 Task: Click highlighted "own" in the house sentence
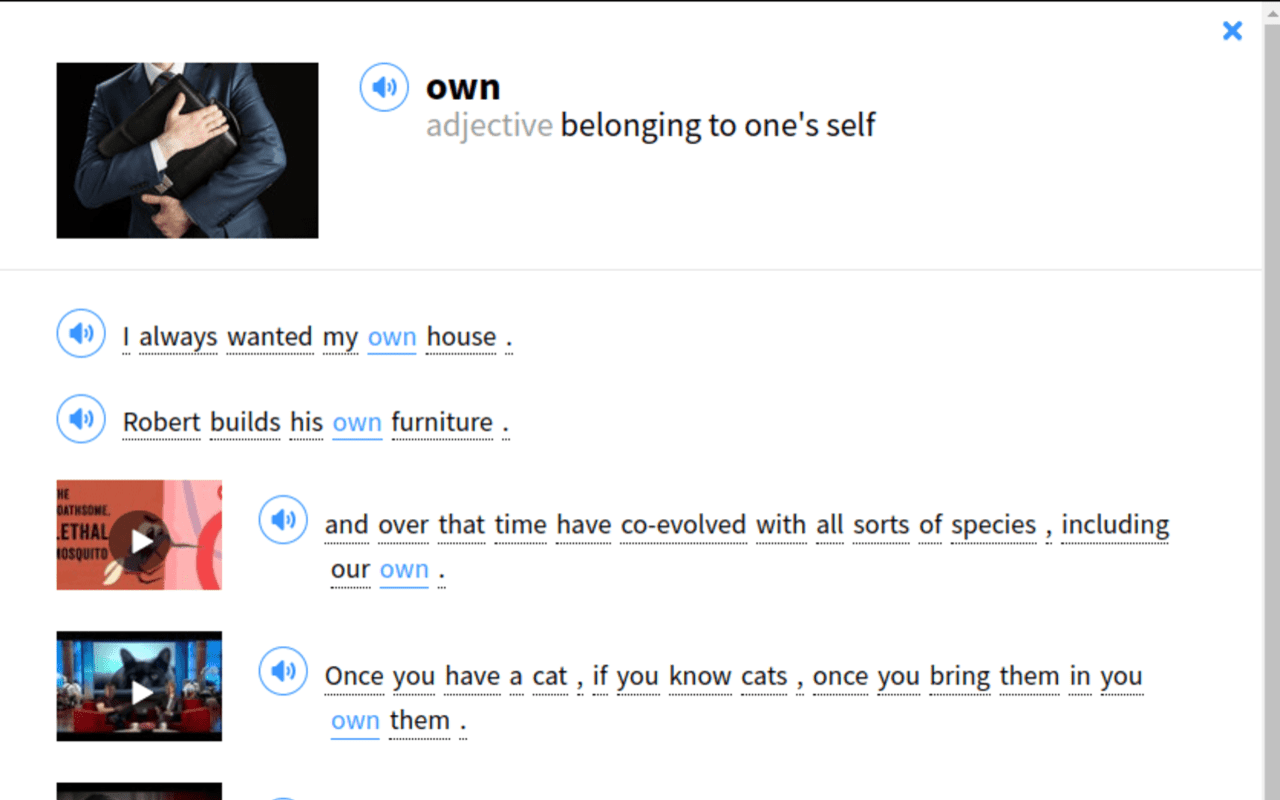392,338
